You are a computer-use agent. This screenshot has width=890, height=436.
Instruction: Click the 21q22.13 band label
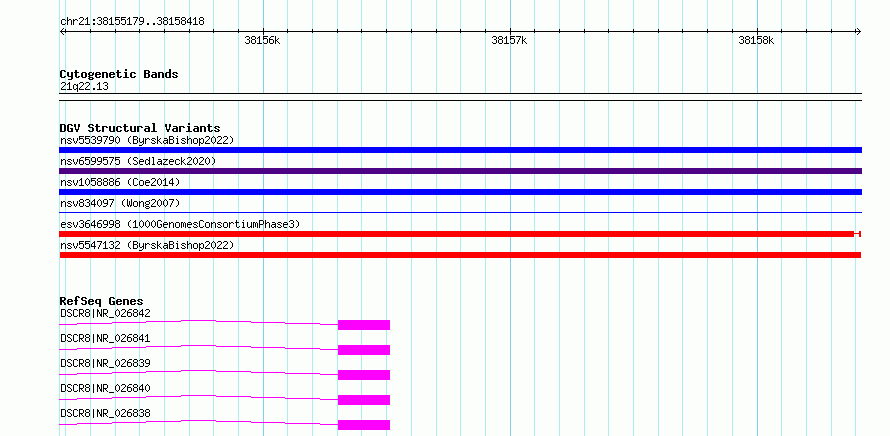click(84, 87)
